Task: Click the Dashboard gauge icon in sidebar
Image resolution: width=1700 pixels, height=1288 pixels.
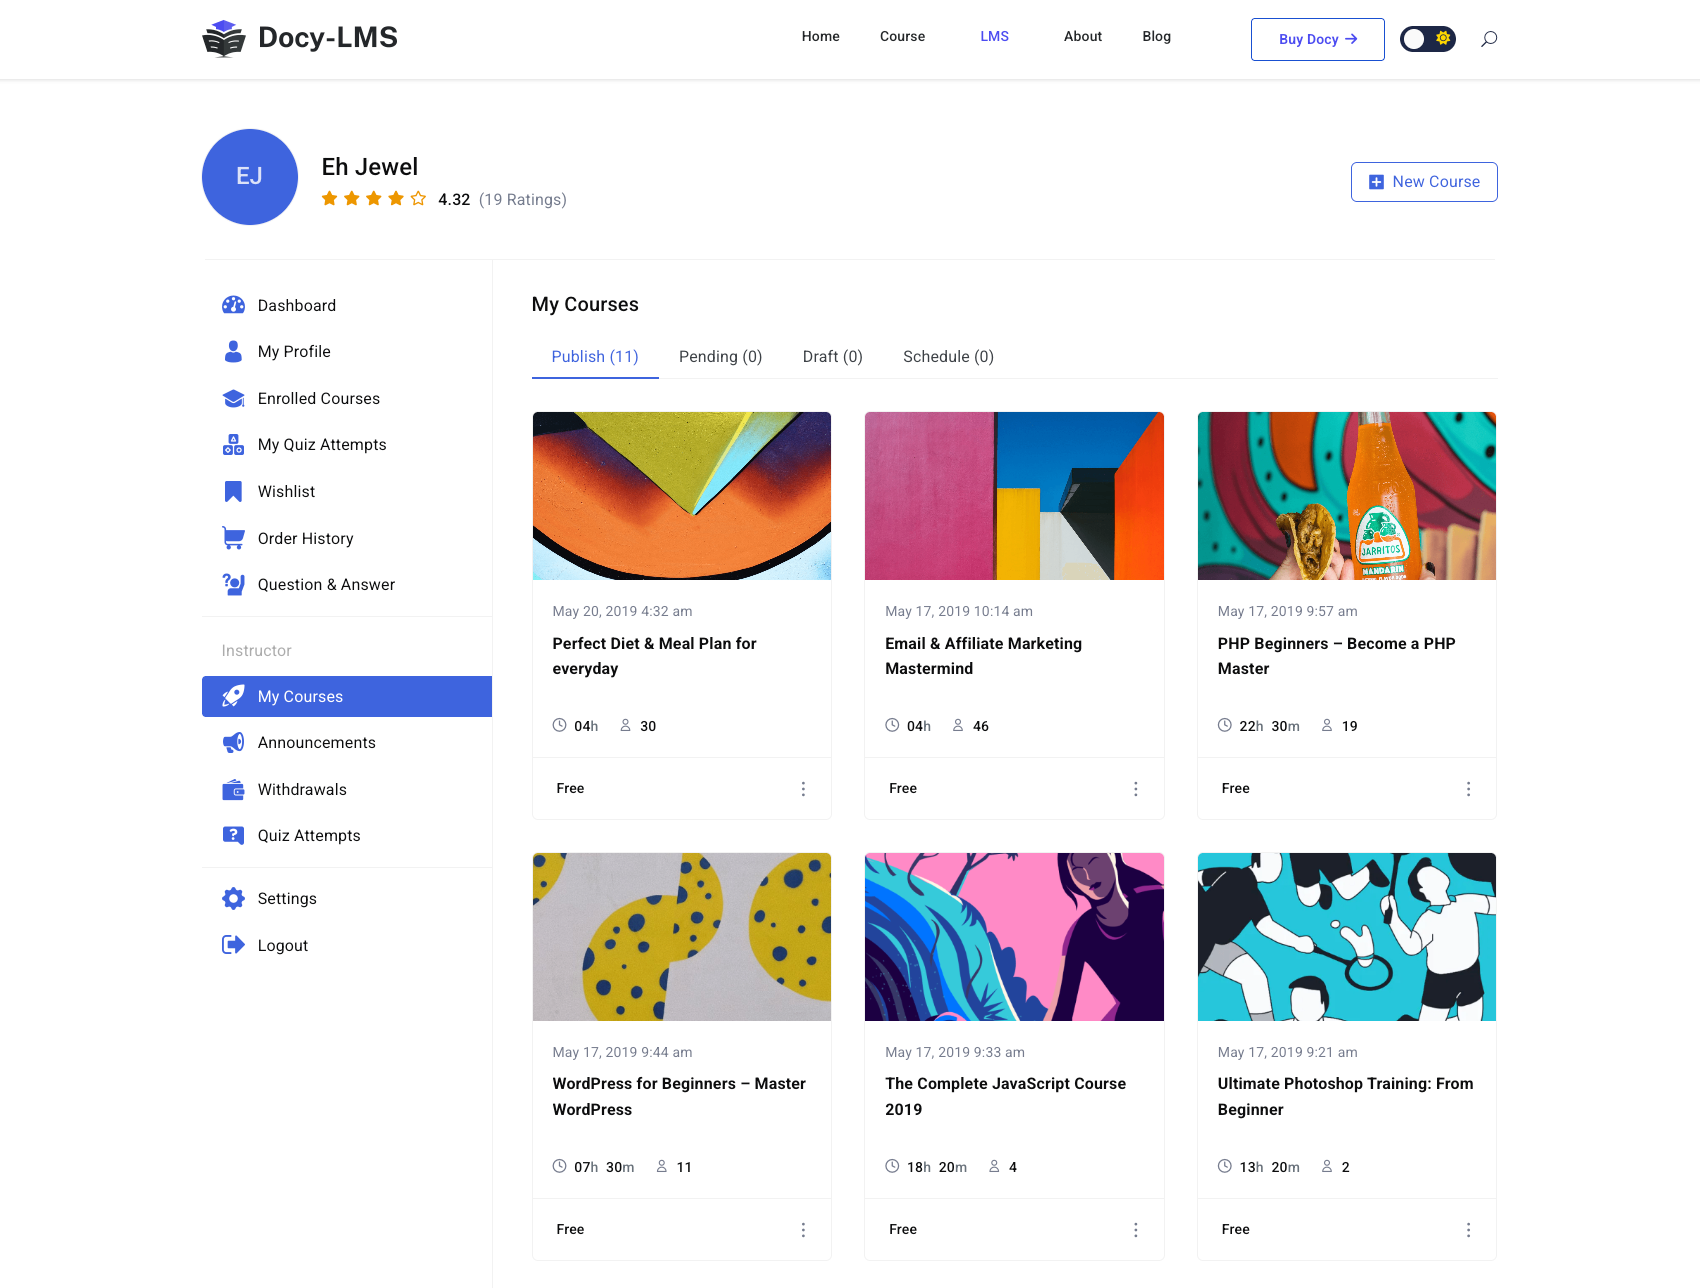Action: tap(233, 305)
